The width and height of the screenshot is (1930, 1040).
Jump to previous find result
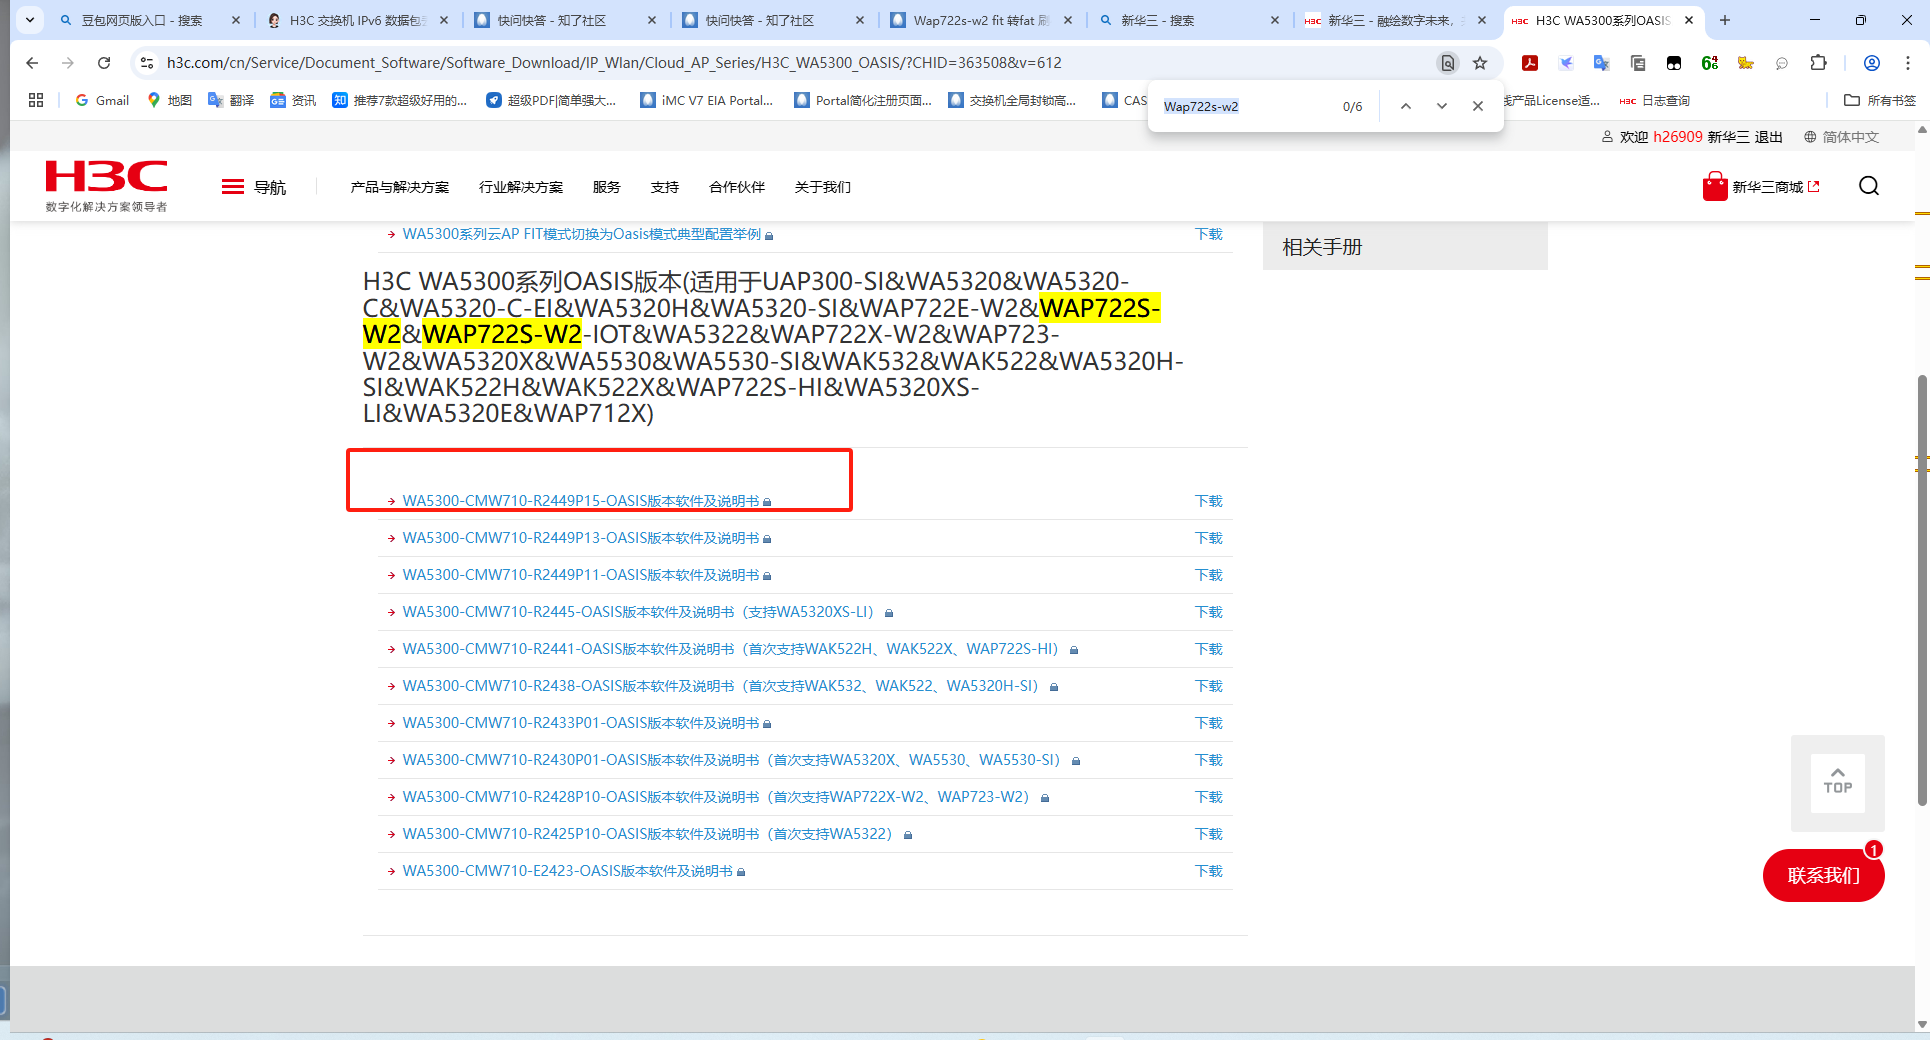pyautogui.click(x=1405, y=106)
